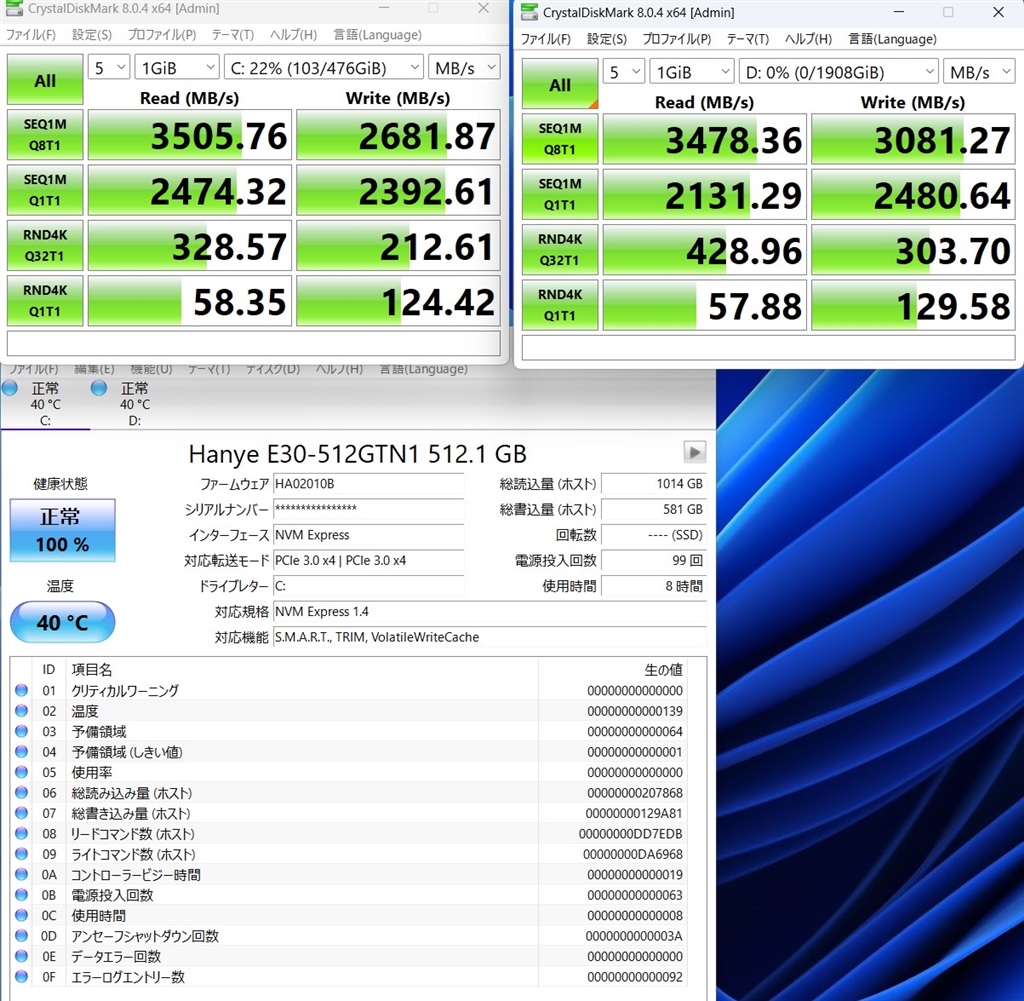Open 1GiB test size dropdown in right window
The width and height of the screenshot is (1024, 1001).
(692, 71)
